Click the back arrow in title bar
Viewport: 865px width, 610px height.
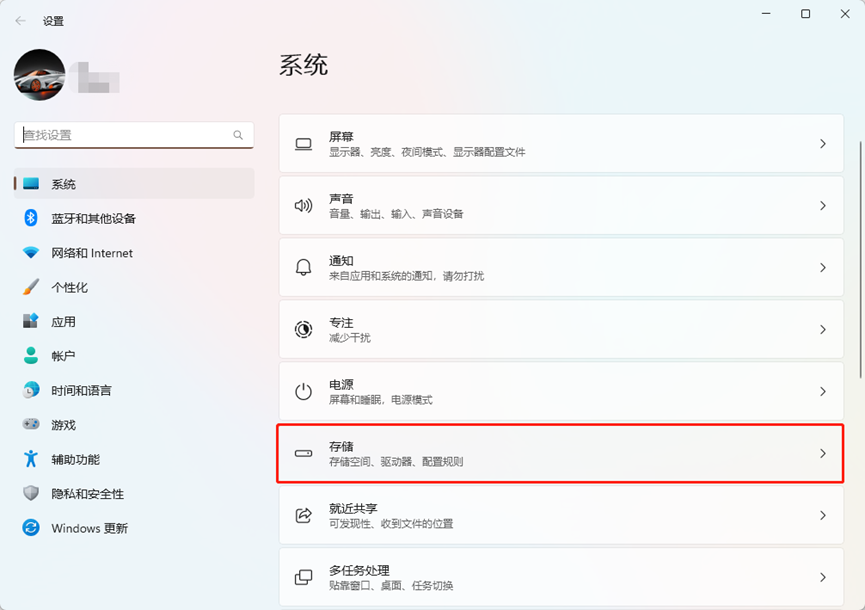[x=21, y=20]
